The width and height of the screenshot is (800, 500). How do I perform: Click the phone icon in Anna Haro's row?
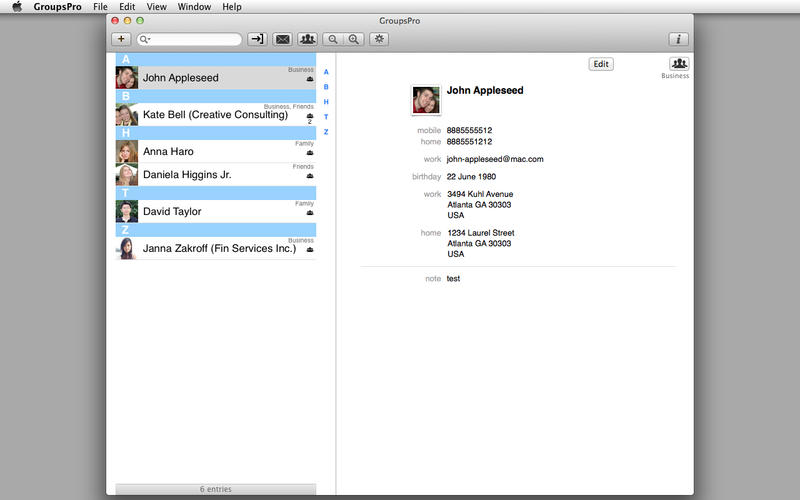pyautogui.click(x=310, y=153)
